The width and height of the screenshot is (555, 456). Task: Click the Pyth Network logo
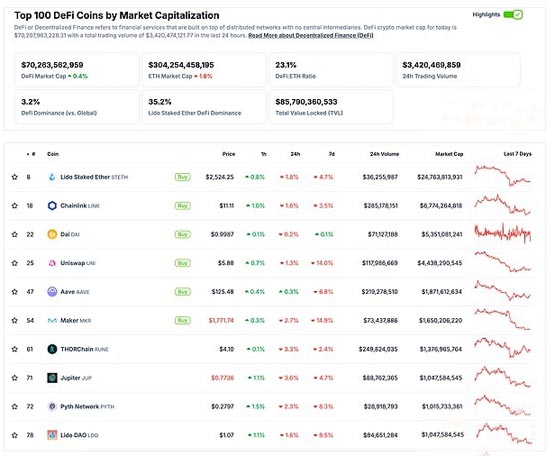pyautogui.click(x=52, y=406)
